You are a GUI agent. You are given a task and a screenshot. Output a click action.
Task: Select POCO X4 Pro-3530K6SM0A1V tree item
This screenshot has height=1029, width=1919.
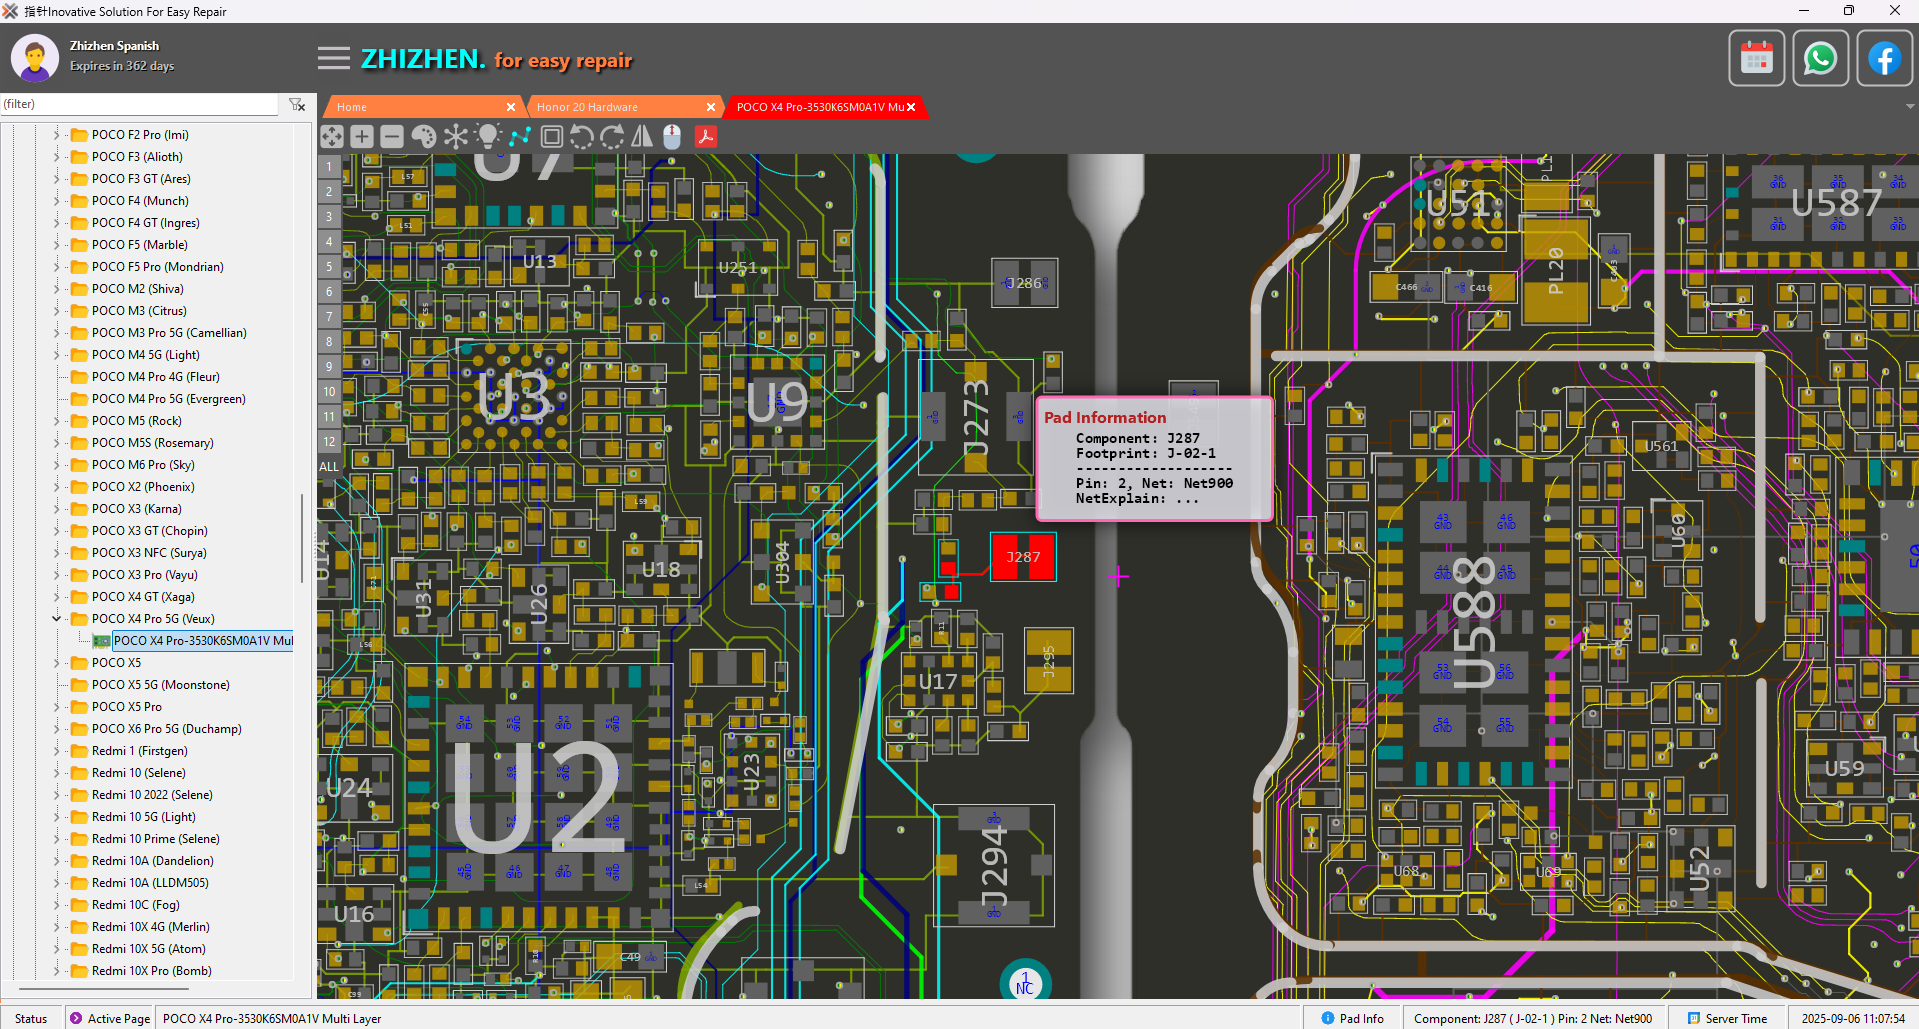coord(203,641)
